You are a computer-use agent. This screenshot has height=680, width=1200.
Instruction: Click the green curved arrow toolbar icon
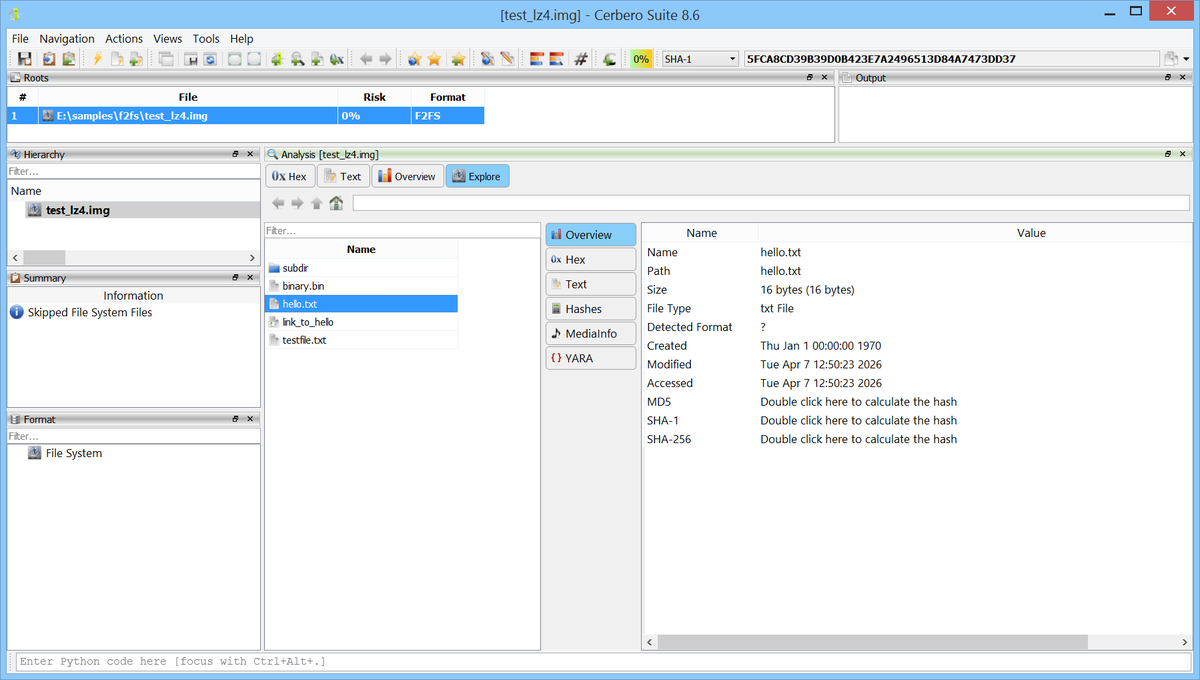click(609, 59)
